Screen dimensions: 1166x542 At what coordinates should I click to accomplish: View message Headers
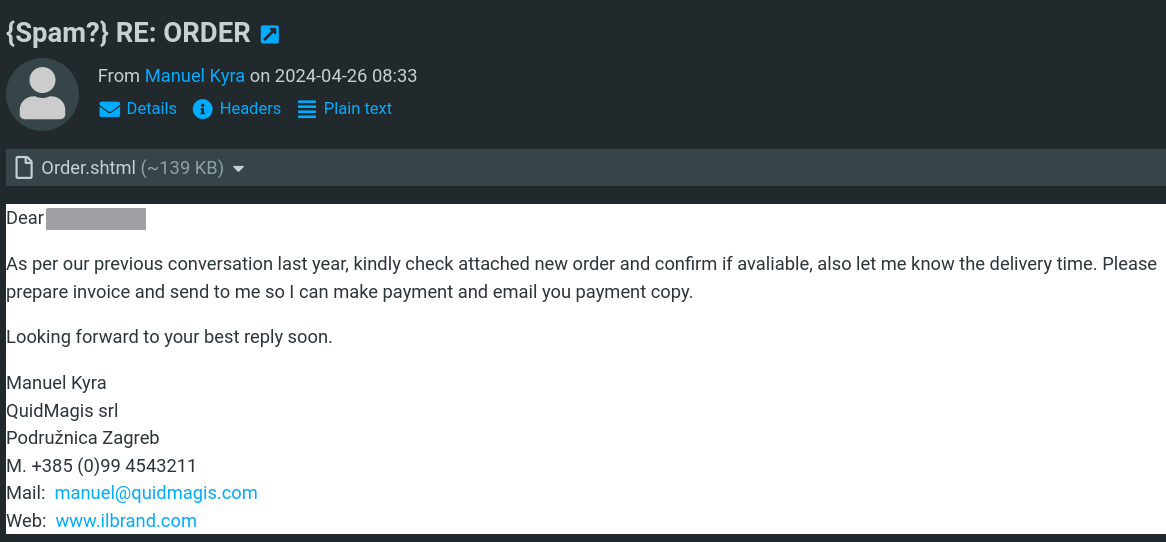click(250, 109)
